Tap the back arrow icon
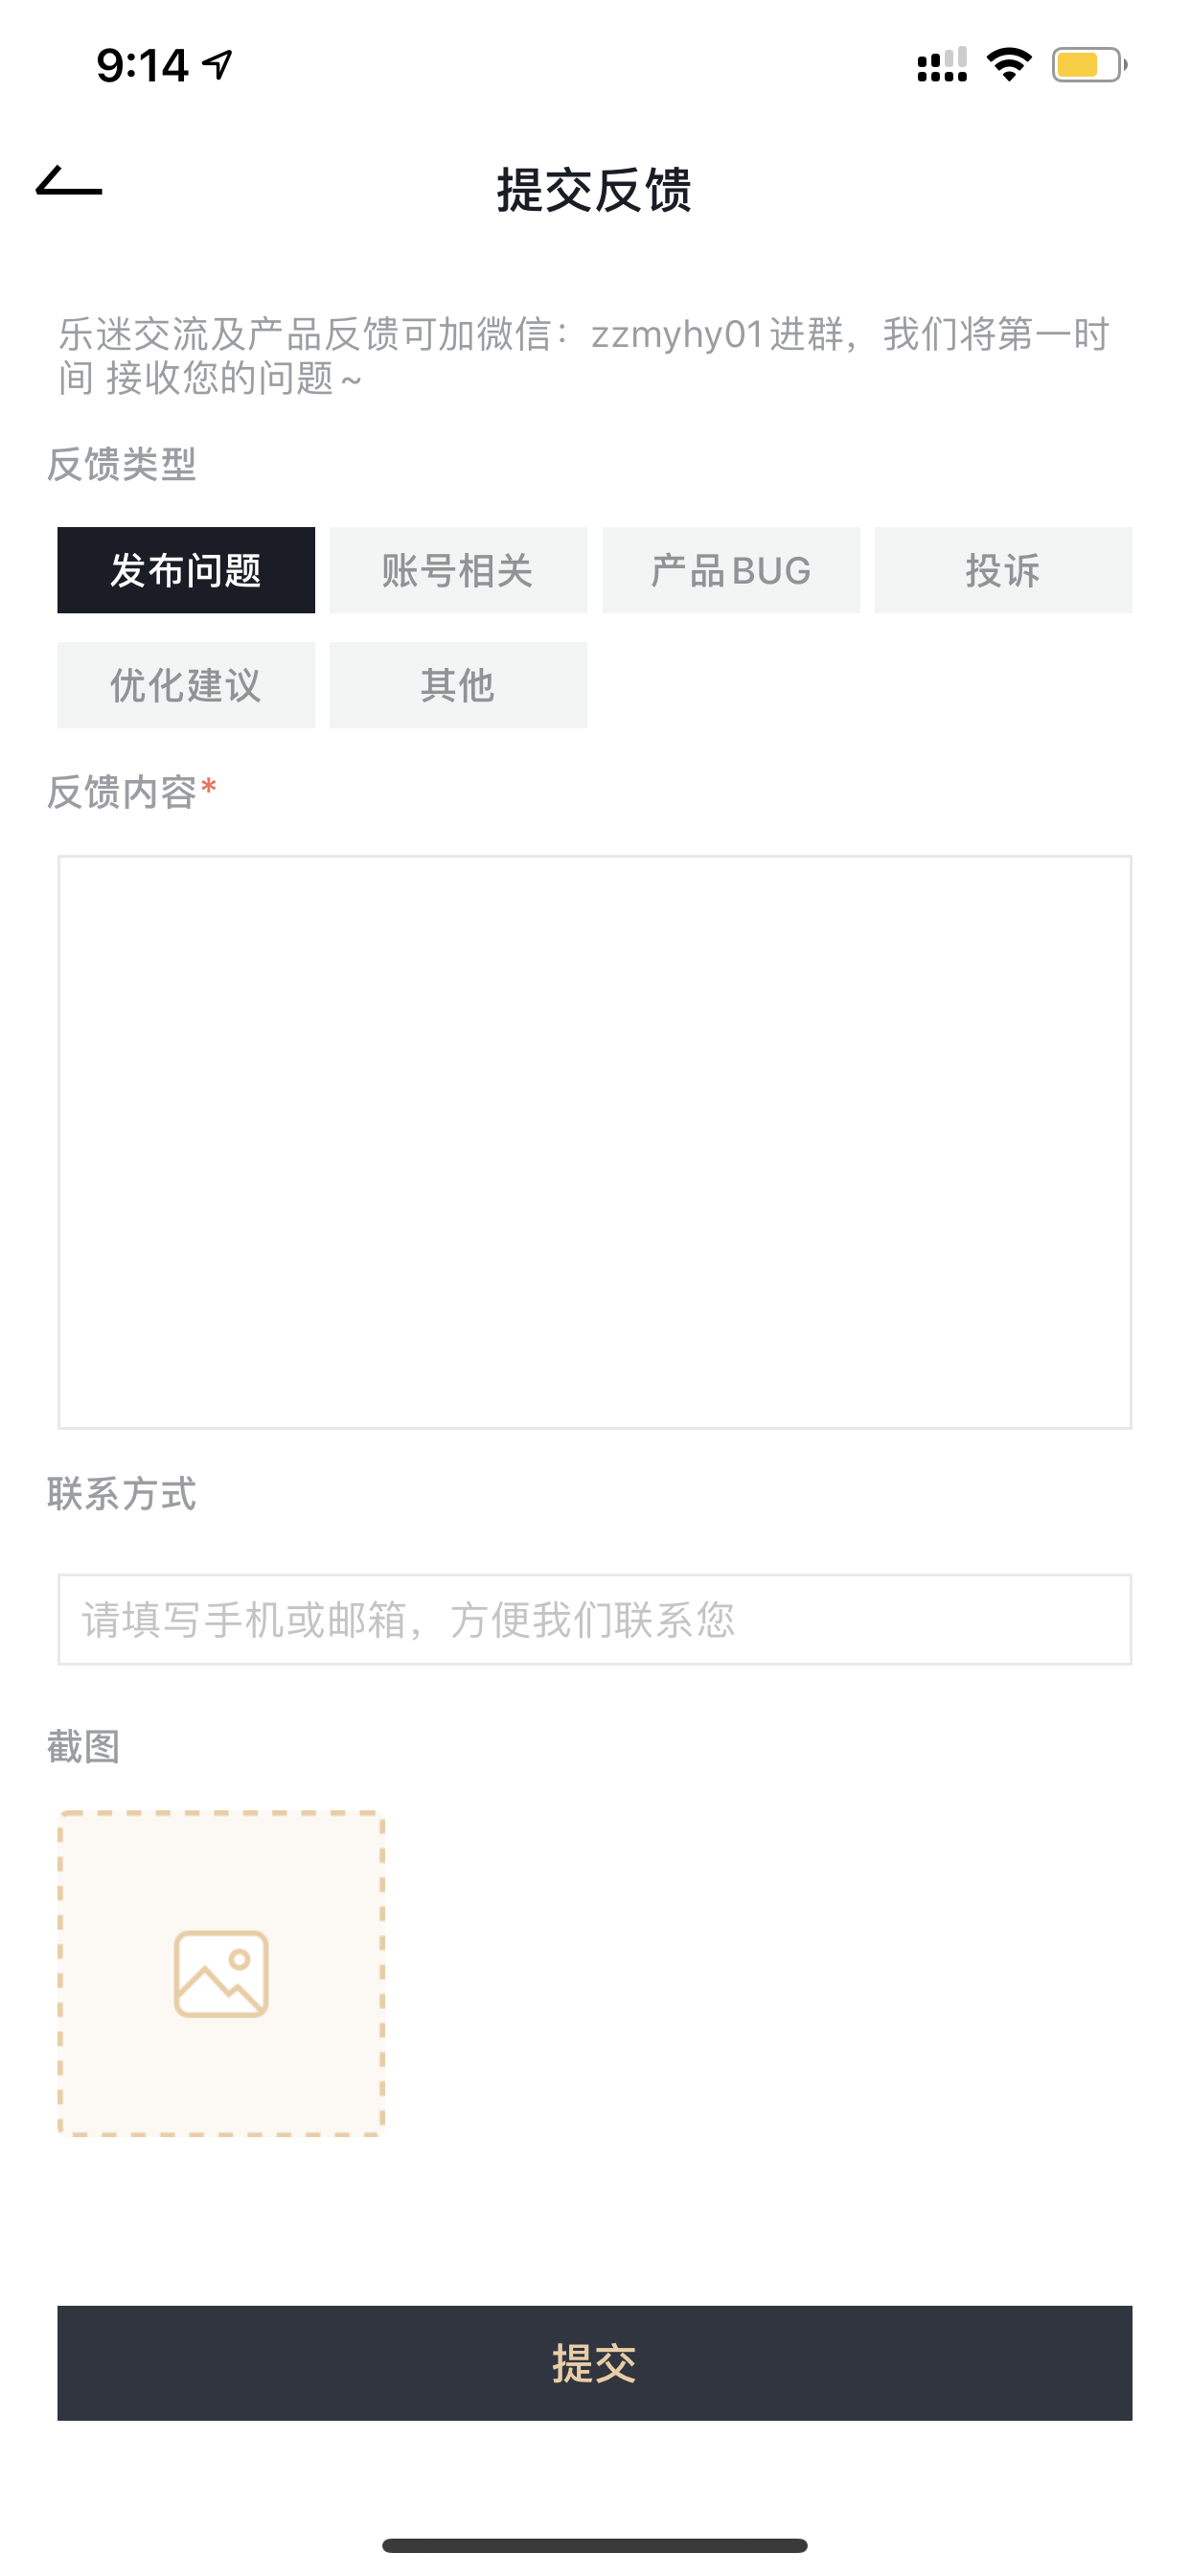This screenshot has width=1190, height=2576. [69, 182]
